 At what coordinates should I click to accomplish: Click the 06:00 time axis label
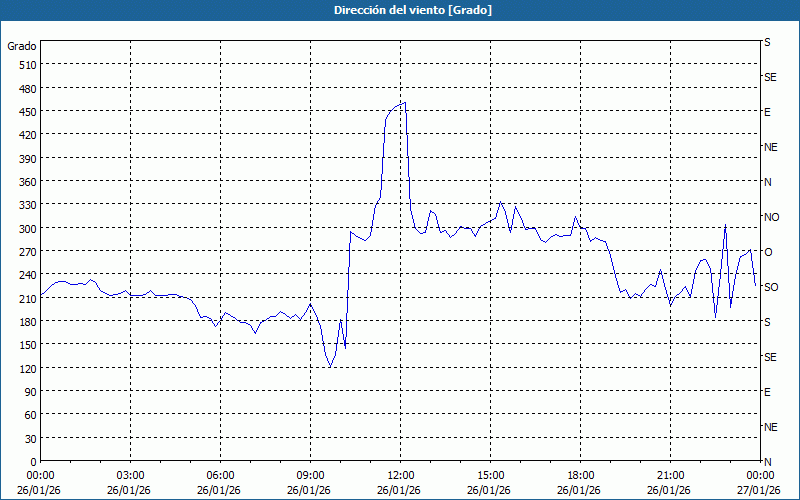[x=220, y=475]
